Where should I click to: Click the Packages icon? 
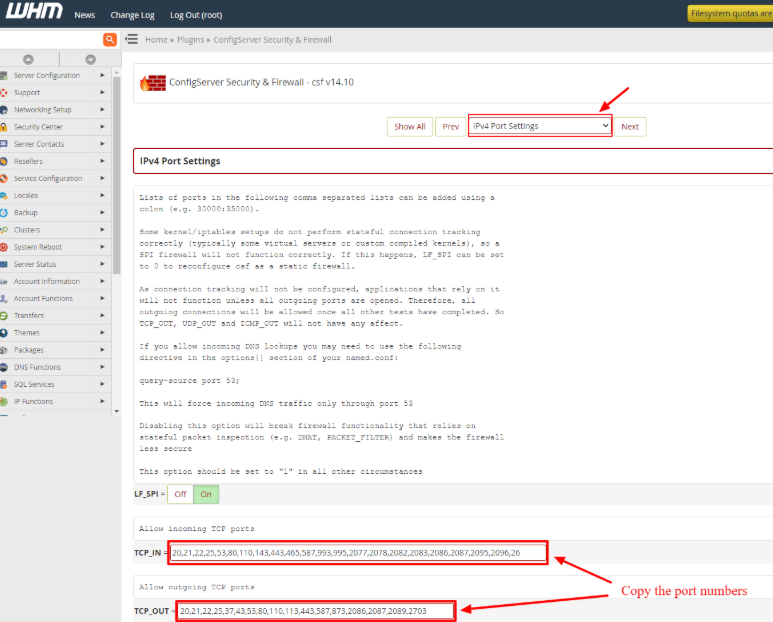4,350
